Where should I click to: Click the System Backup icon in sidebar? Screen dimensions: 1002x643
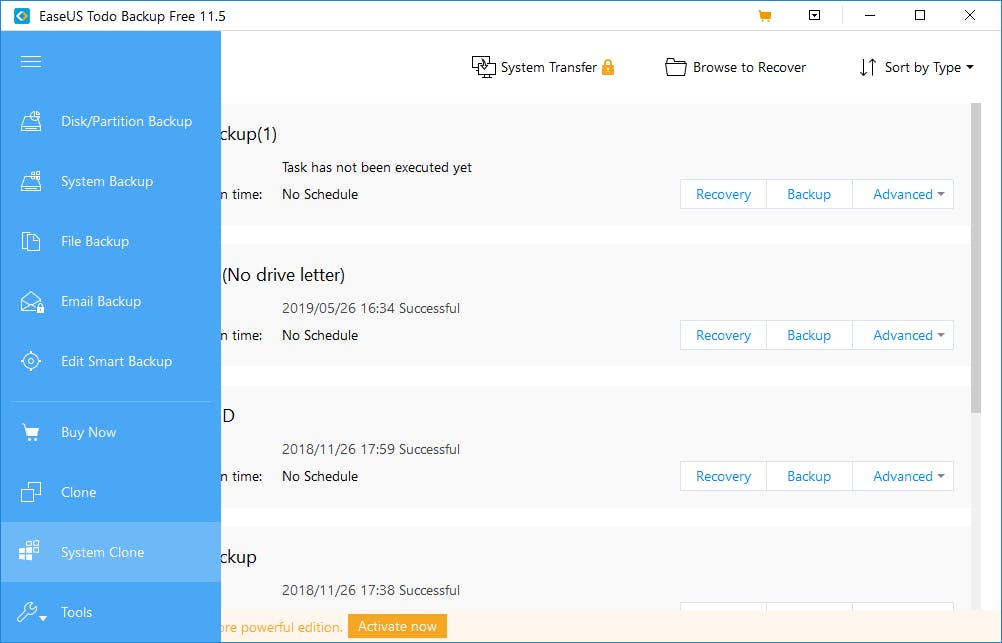(x=31, y=181)
